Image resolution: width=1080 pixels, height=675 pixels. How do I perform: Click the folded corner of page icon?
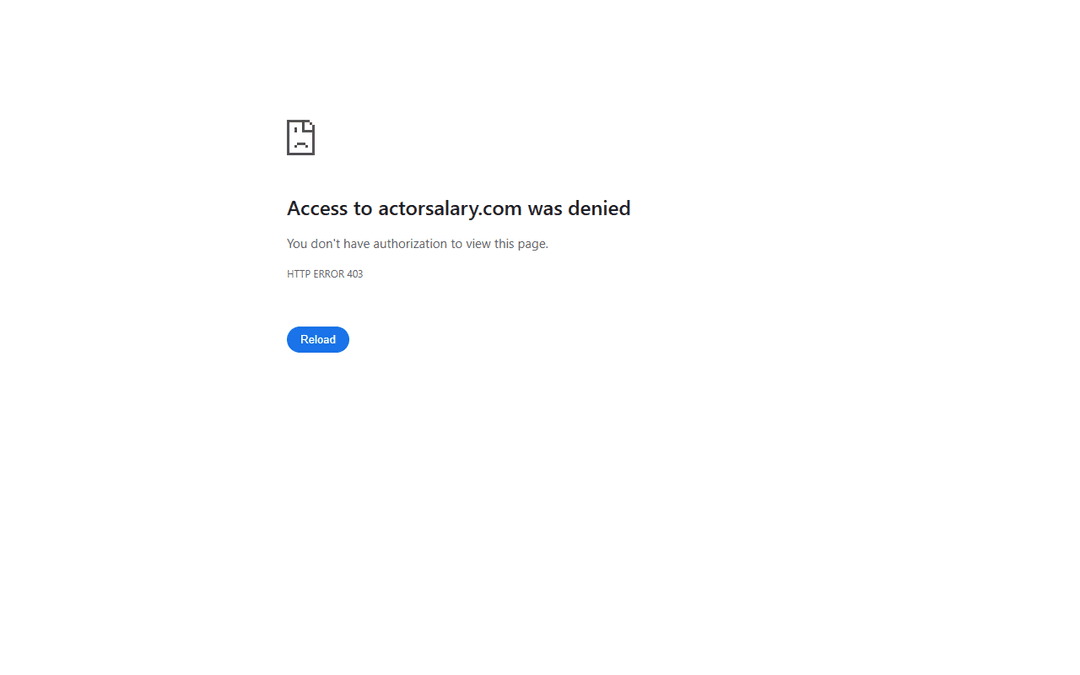(309, 126)
